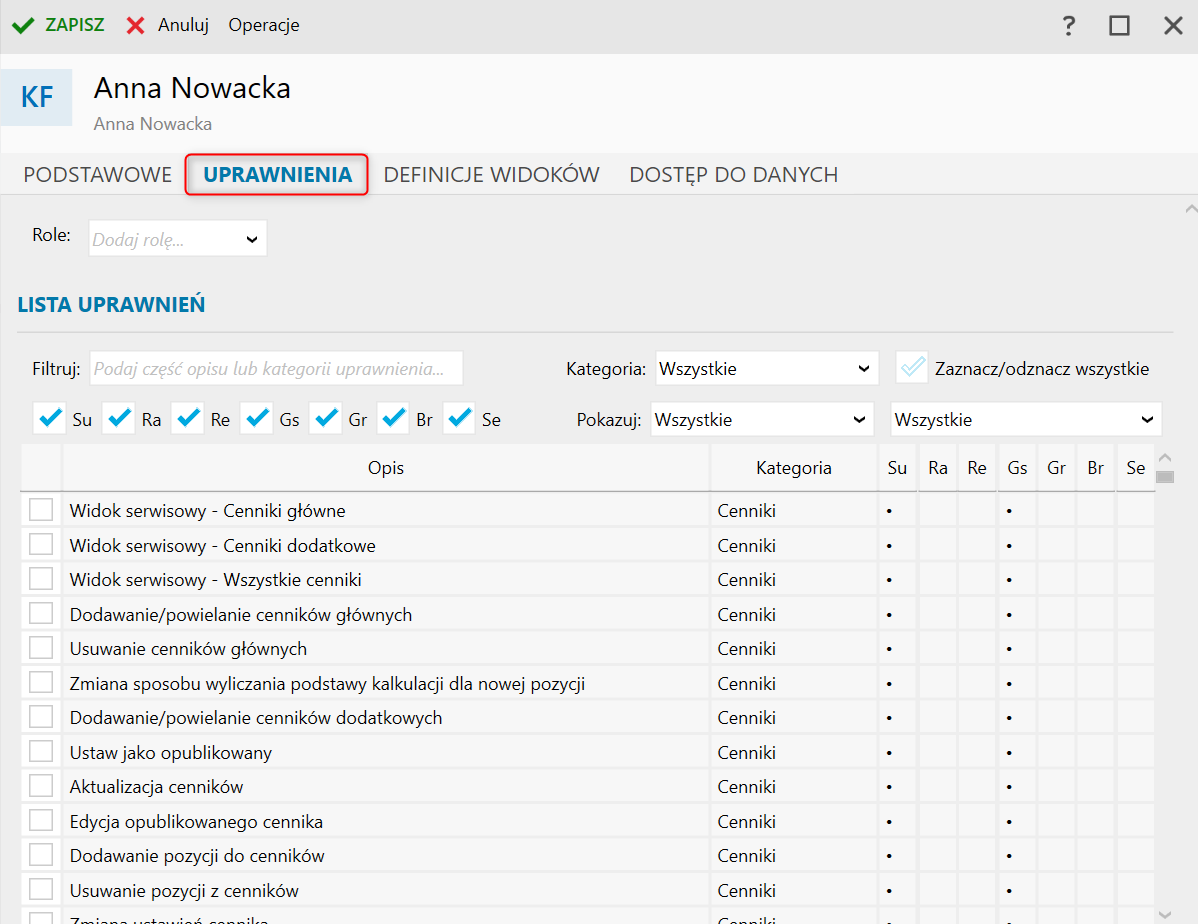Toggle the Ra filter checkbox
This screenshot has width=1198, height=924.
pyautogui.click(x=118, y=418)
